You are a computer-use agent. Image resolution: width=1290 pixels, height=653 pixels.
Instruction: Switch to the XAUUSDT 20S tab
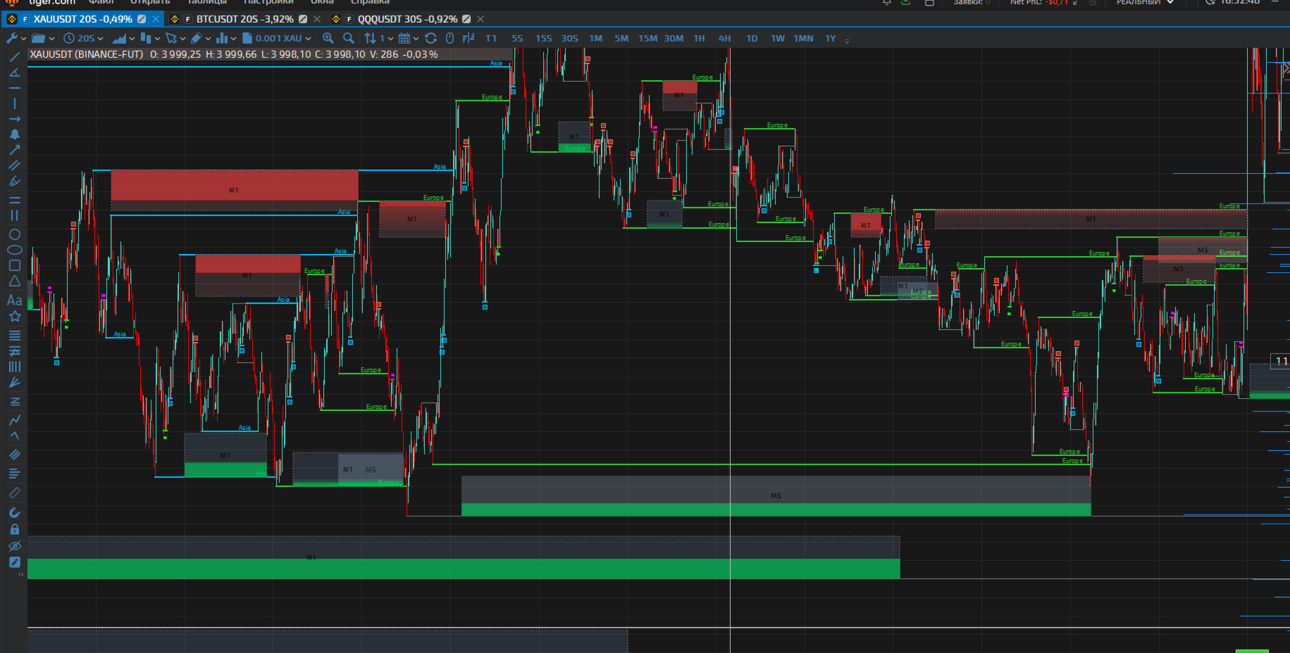coord(83,19)
